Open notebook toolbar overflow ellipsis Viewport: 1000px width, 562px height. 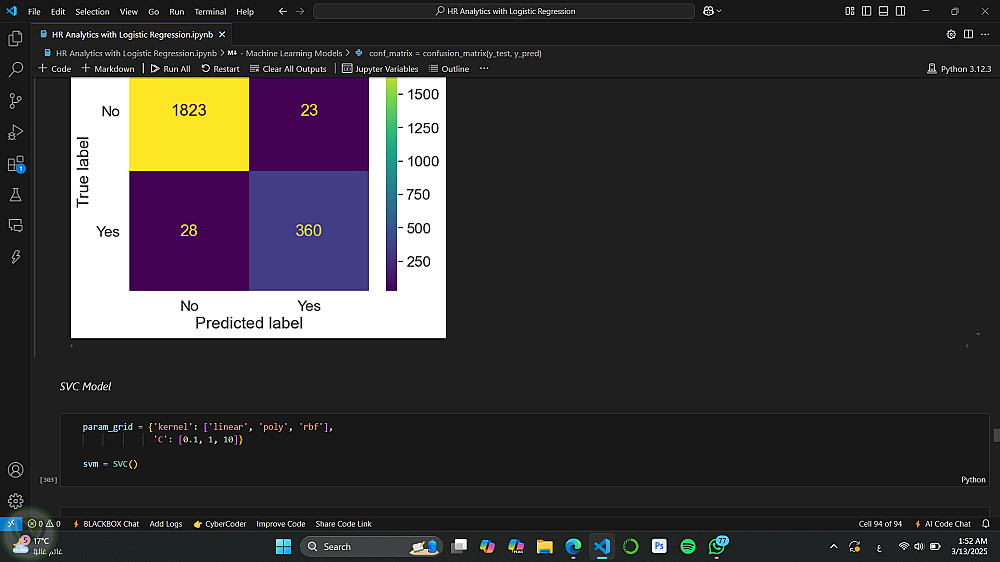484,68
